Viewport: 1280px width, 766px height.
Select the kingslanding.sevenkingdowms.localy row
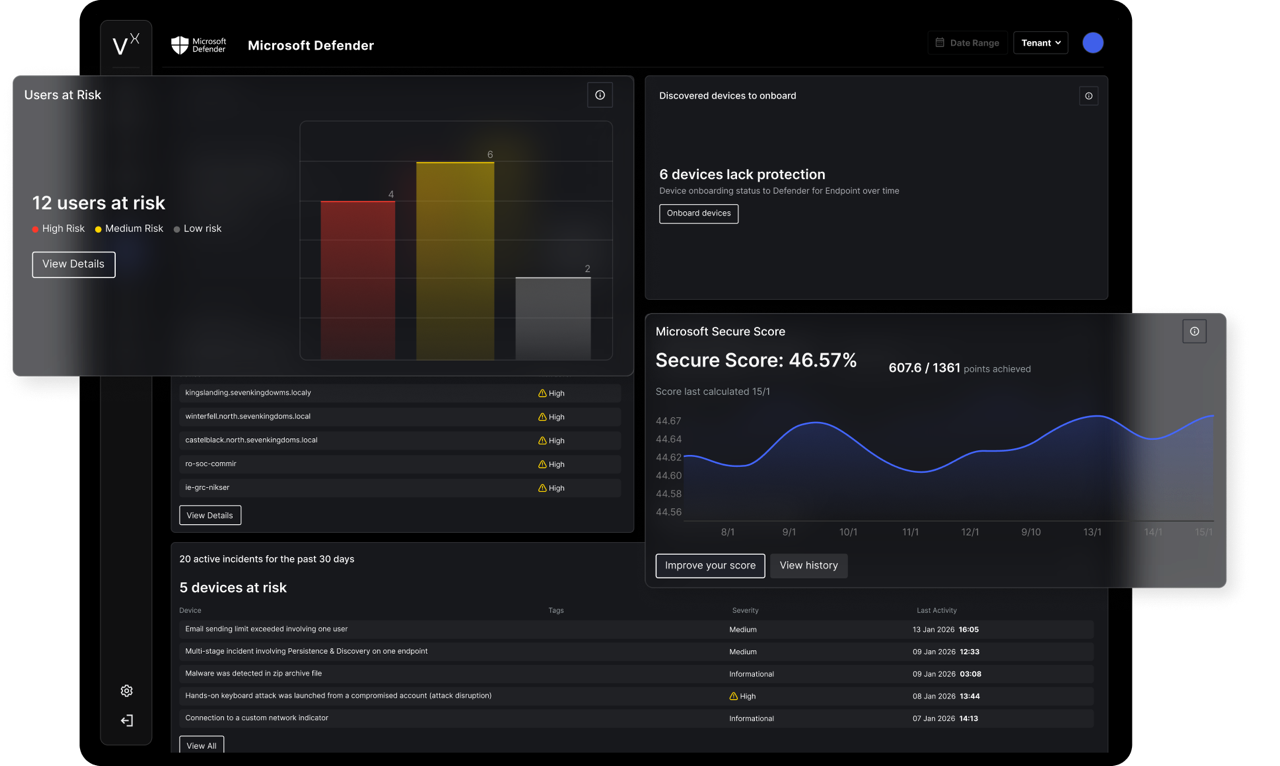pyautogui.click(x=400, y=393)
